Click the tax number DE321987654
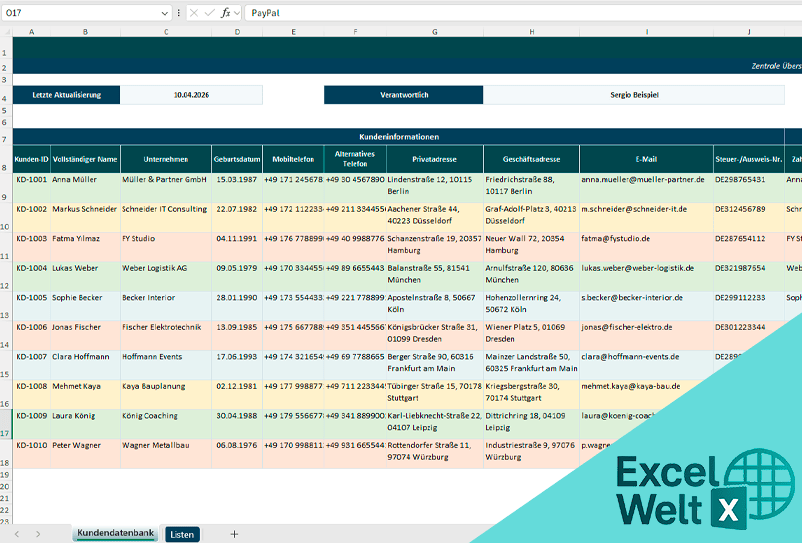 point(749,277)
